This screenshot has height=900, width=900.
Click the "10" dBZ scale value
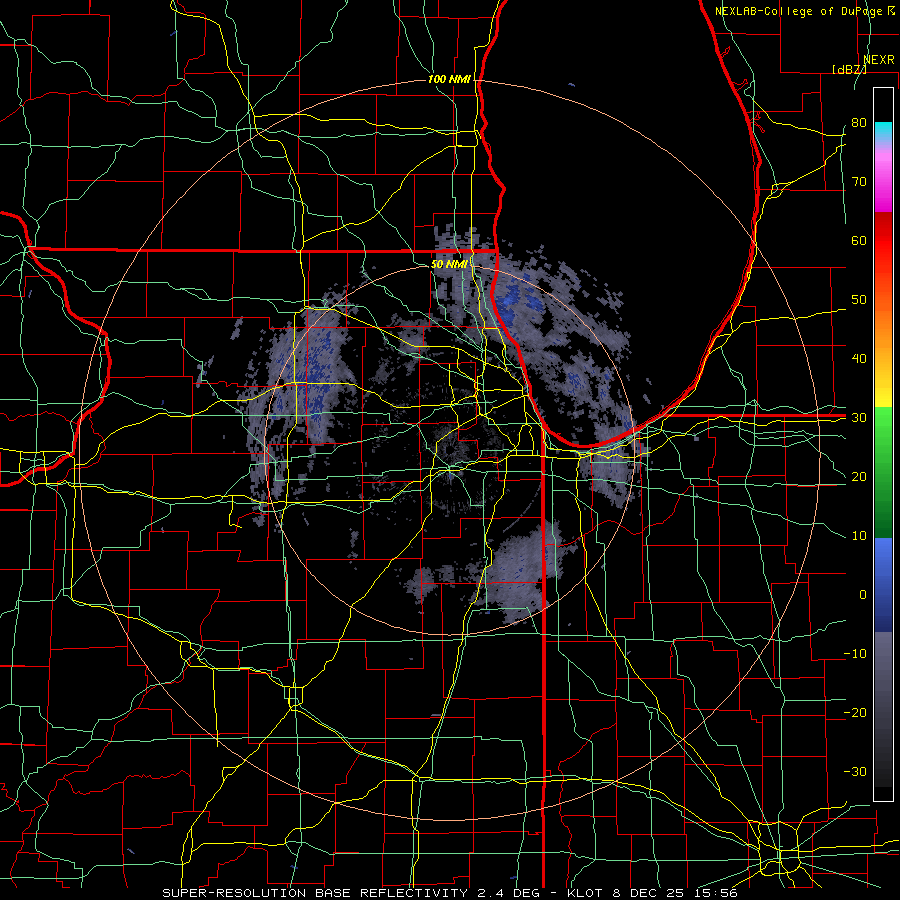859,536
